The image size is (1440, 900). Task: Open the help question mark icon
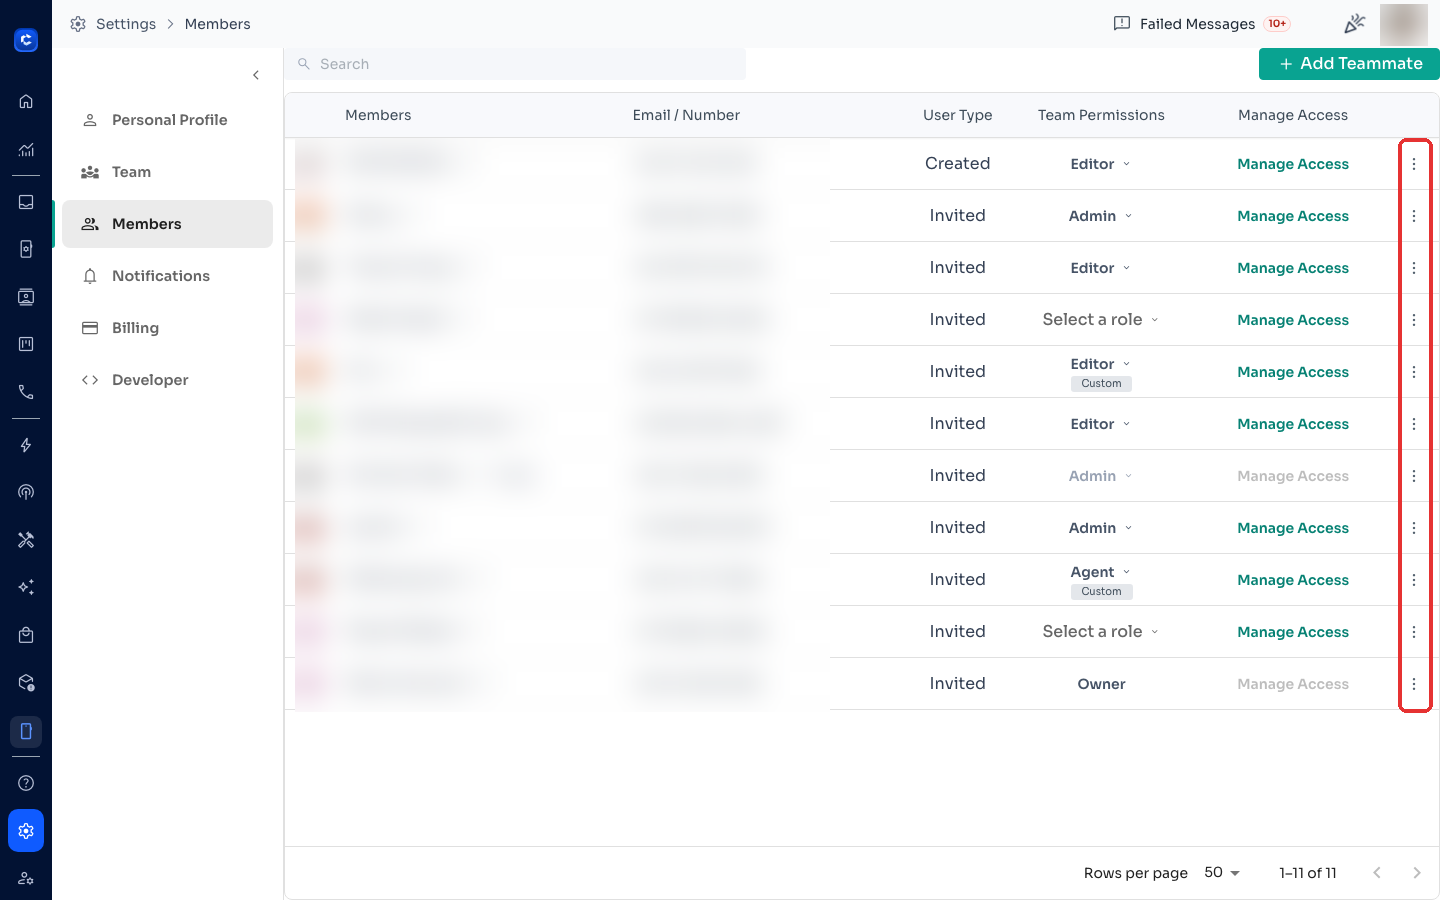[x=26, y=783]
